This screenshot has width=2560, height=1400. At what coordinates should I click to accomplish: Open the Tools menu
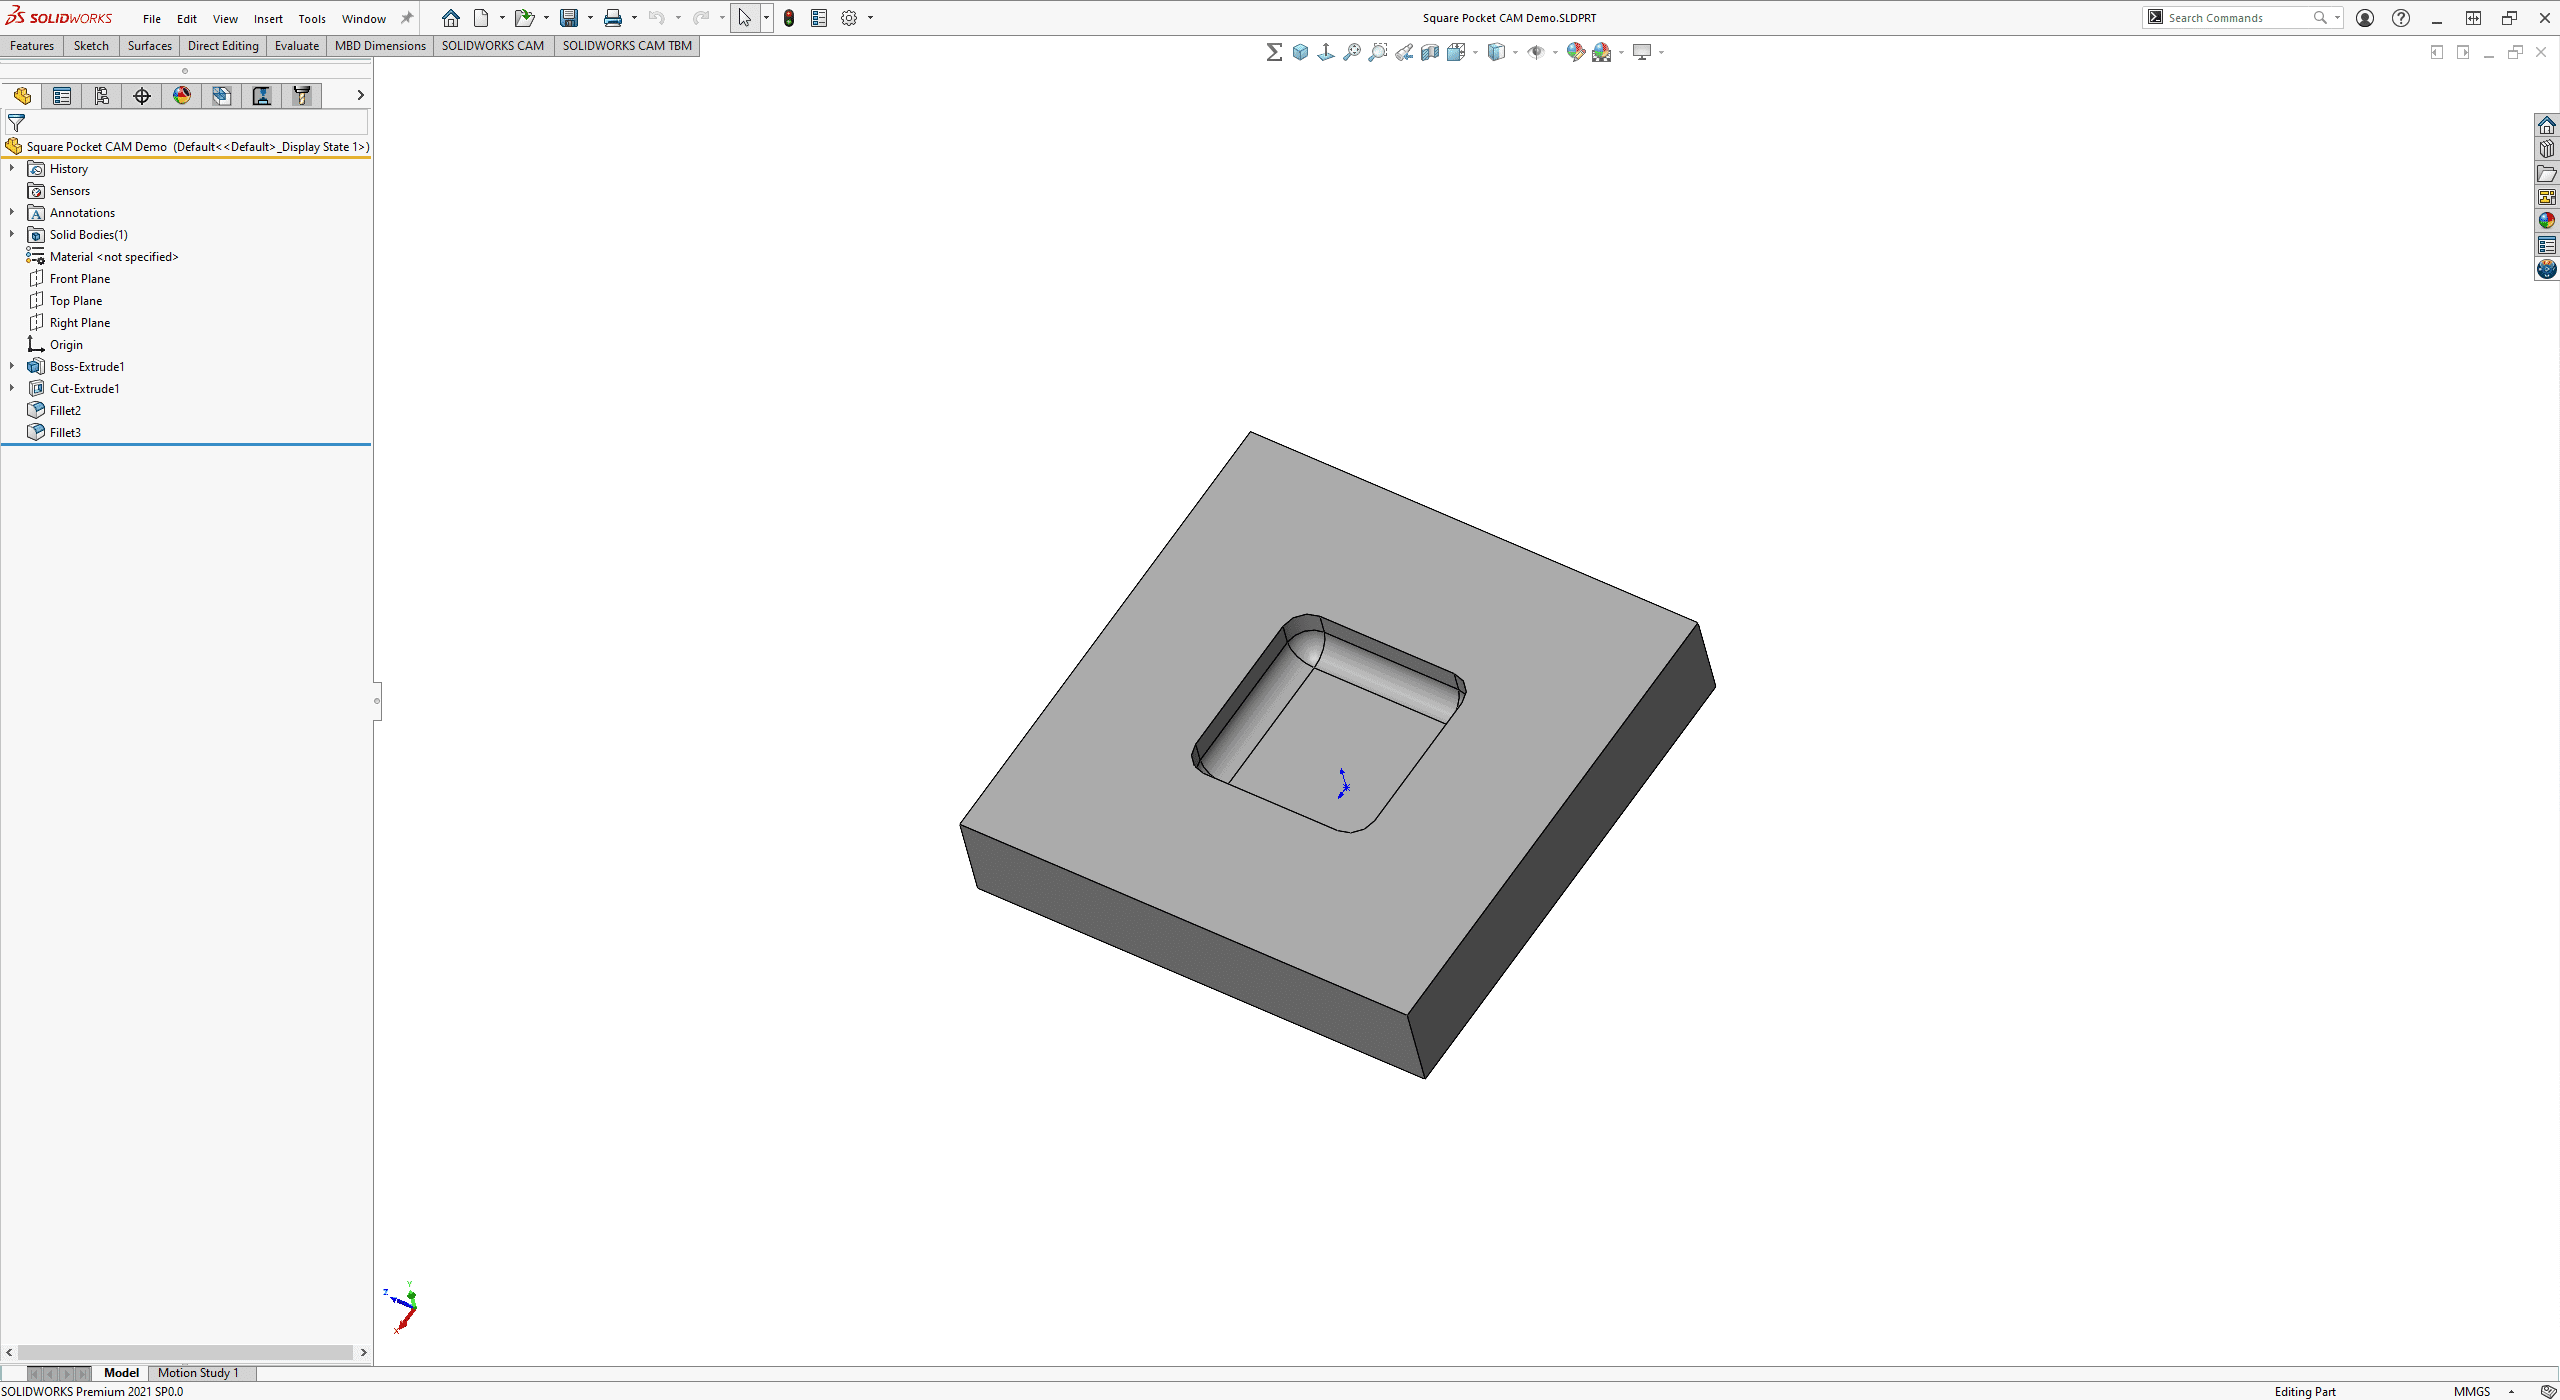(310, 16)
